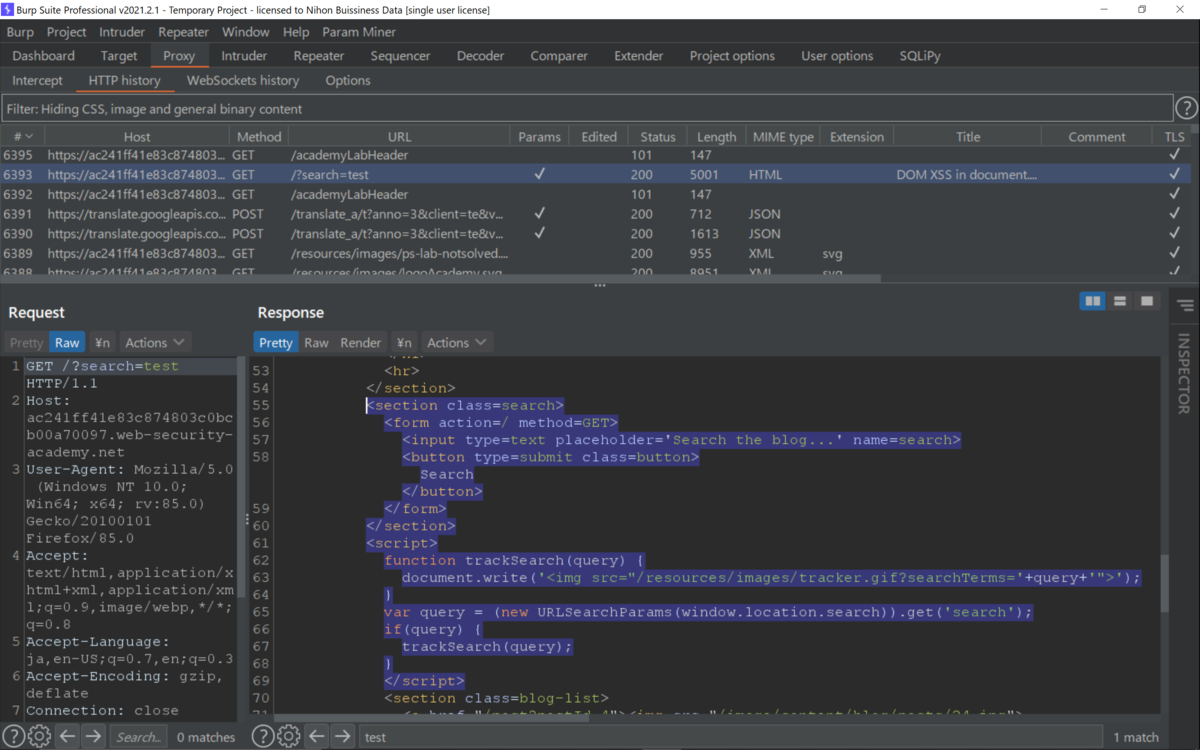Switch to top-bottom request/response layout icon
This screenshot has width=1200, height=750.
(x=1120, y=301)
